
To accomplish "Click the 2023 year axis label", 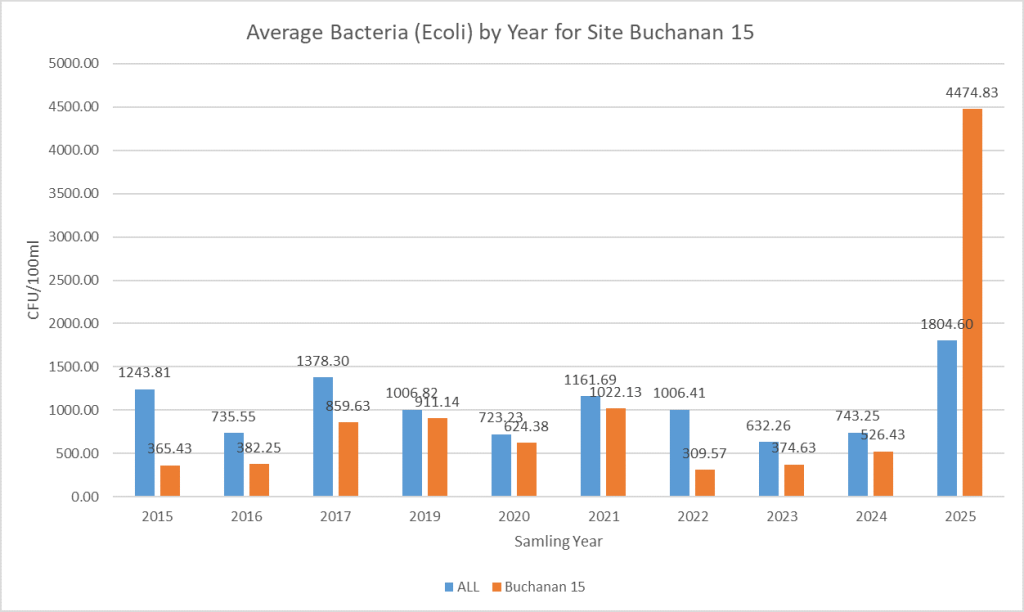I will coord(781,516).
